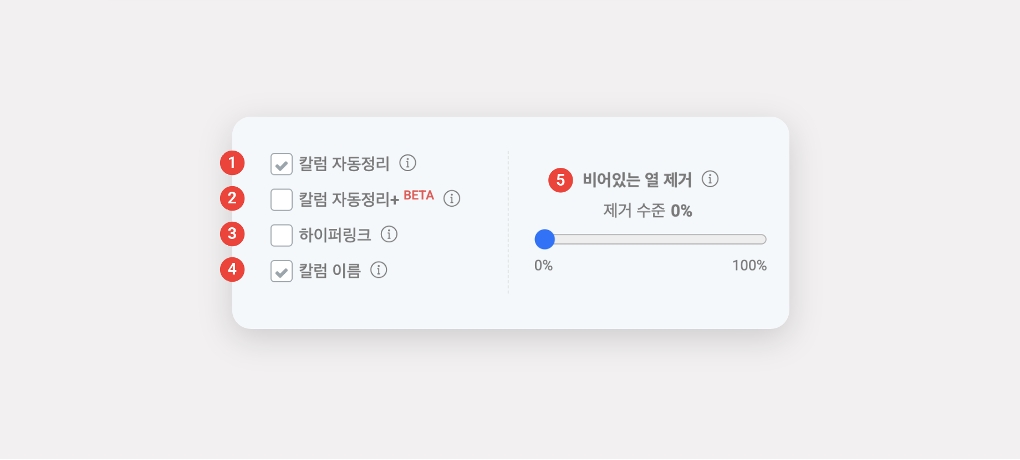
Task: Click info icon next to 칼럼 자동정리
Action: coord(408,163)
